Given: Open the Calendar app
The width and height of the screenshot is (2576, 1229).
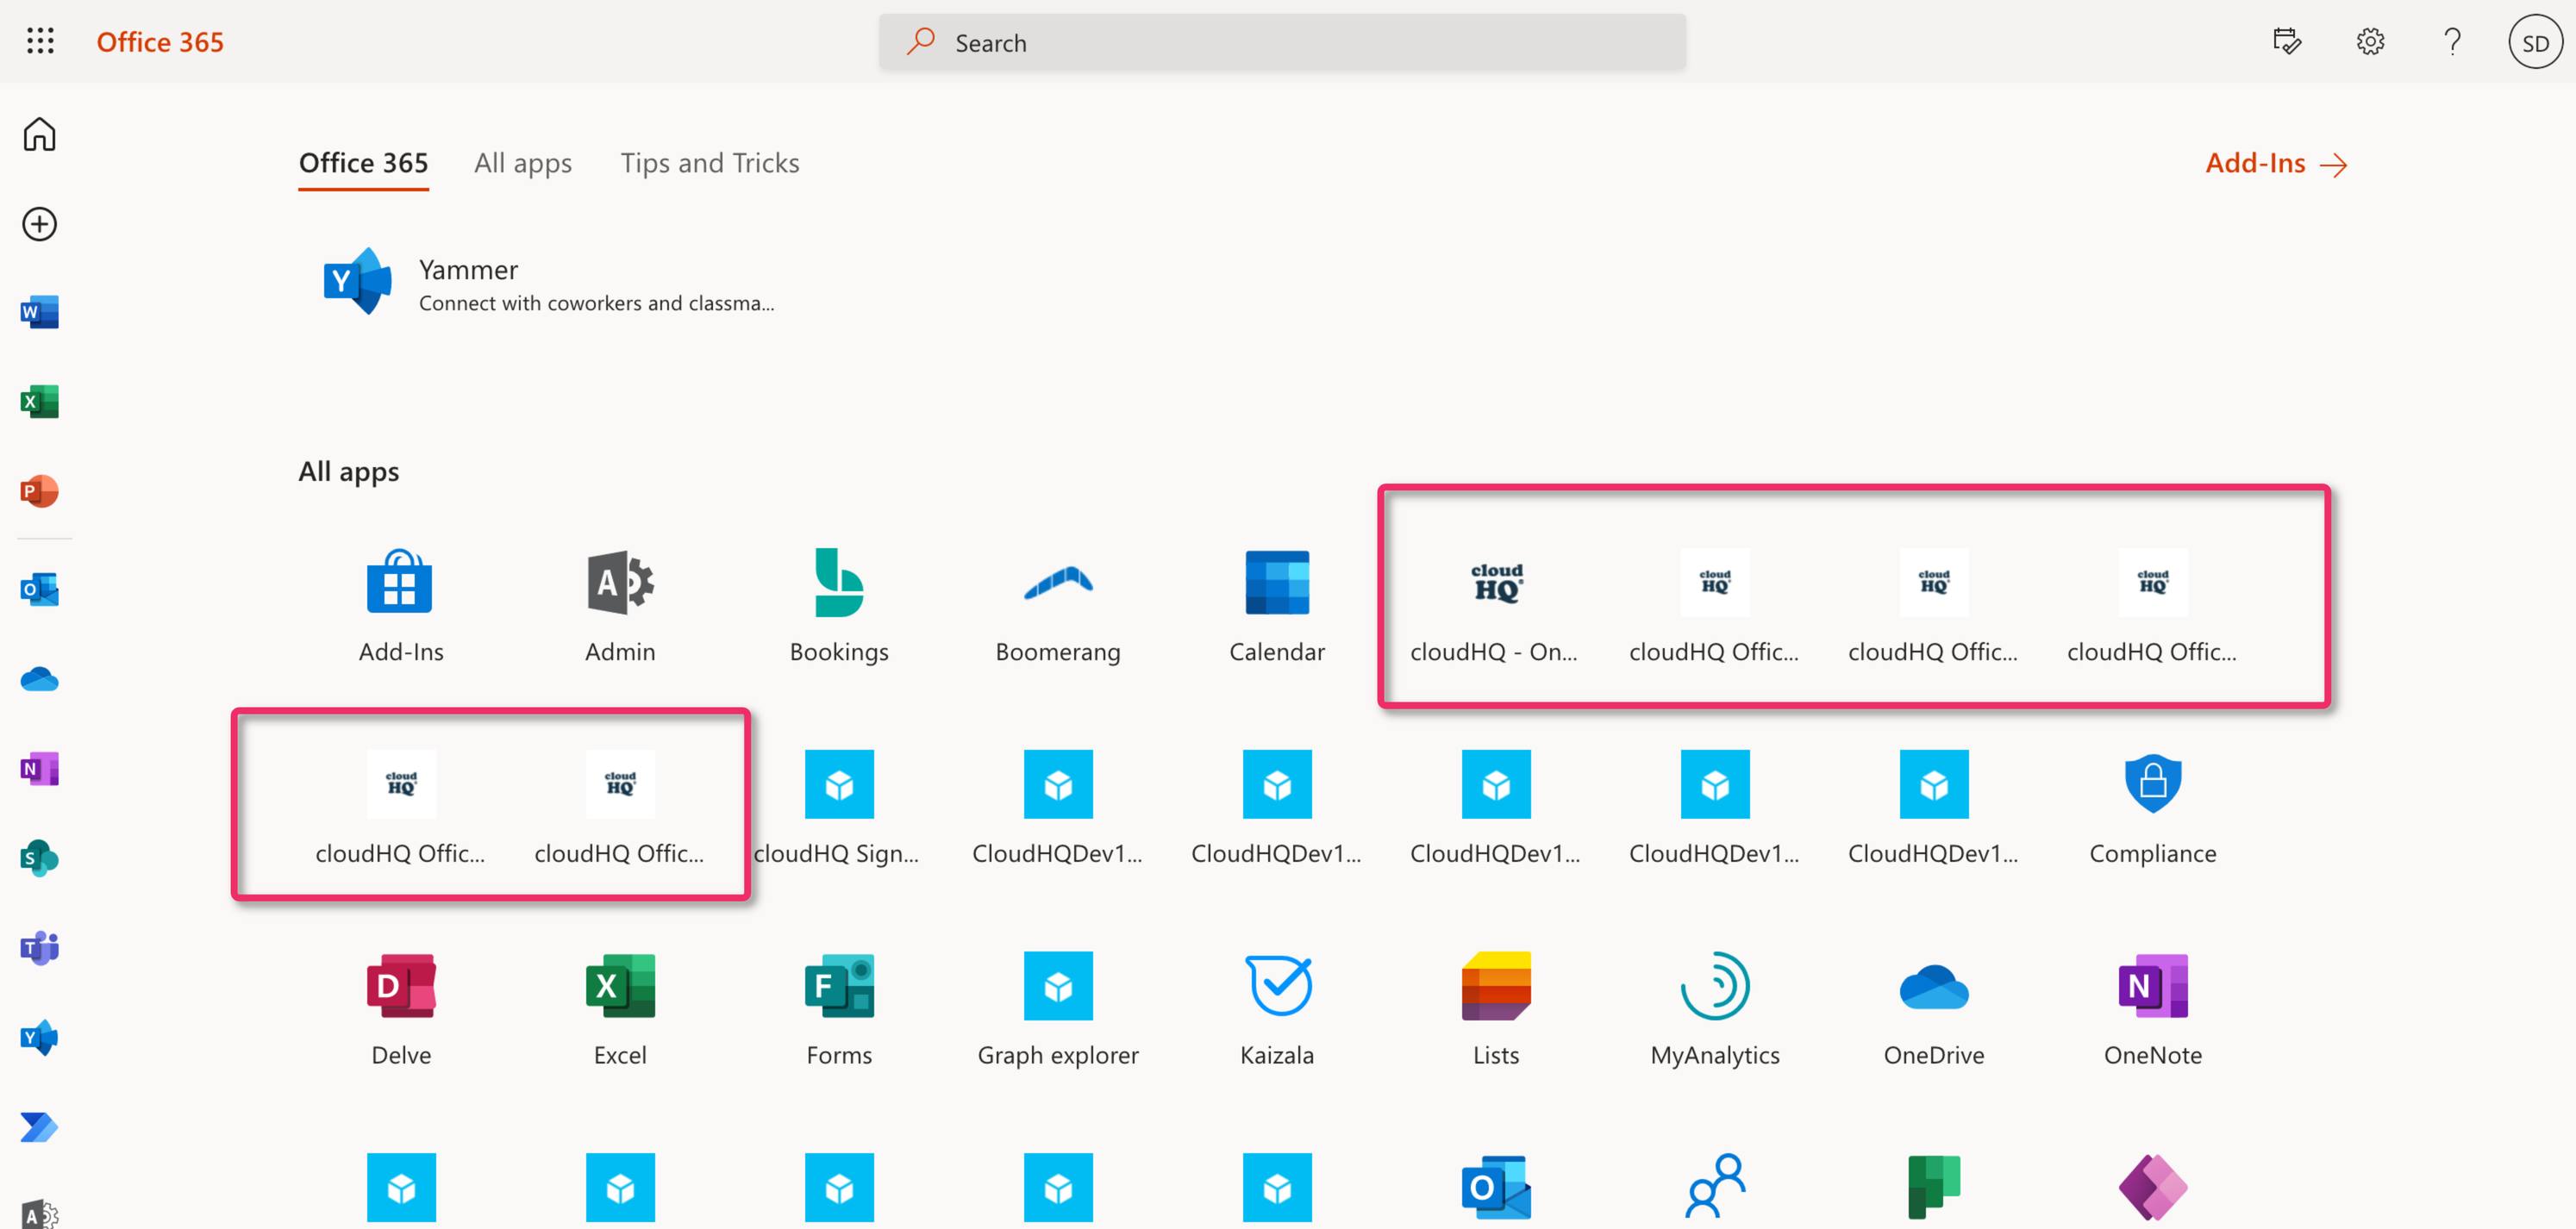Looking at the screenshot, I should 1277,607.
